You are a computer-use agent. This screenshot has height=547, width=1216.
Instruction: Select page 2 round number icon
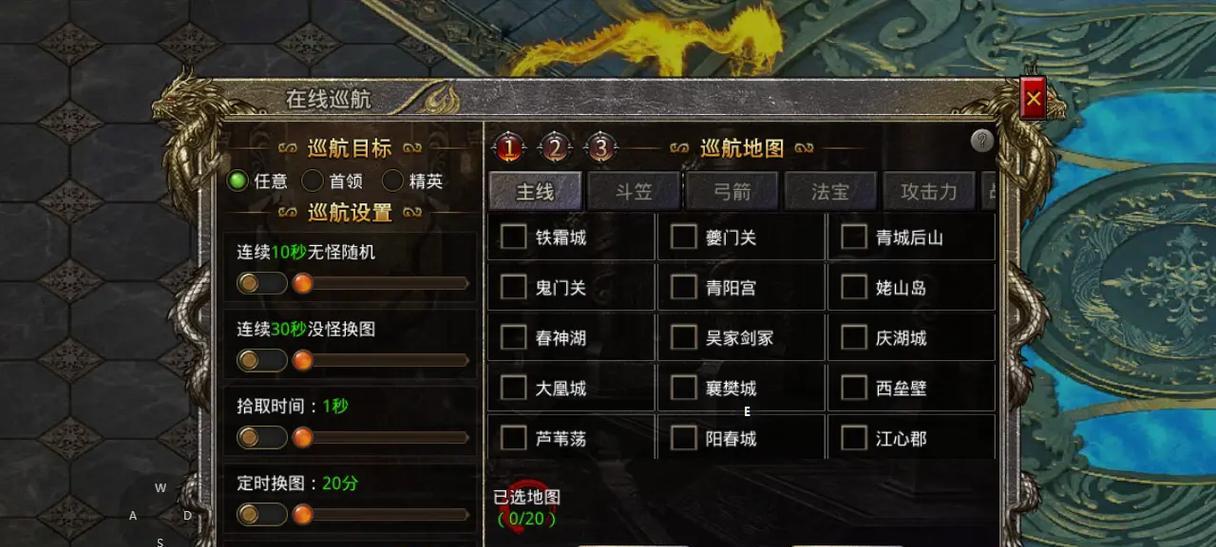tap(555, 149)
